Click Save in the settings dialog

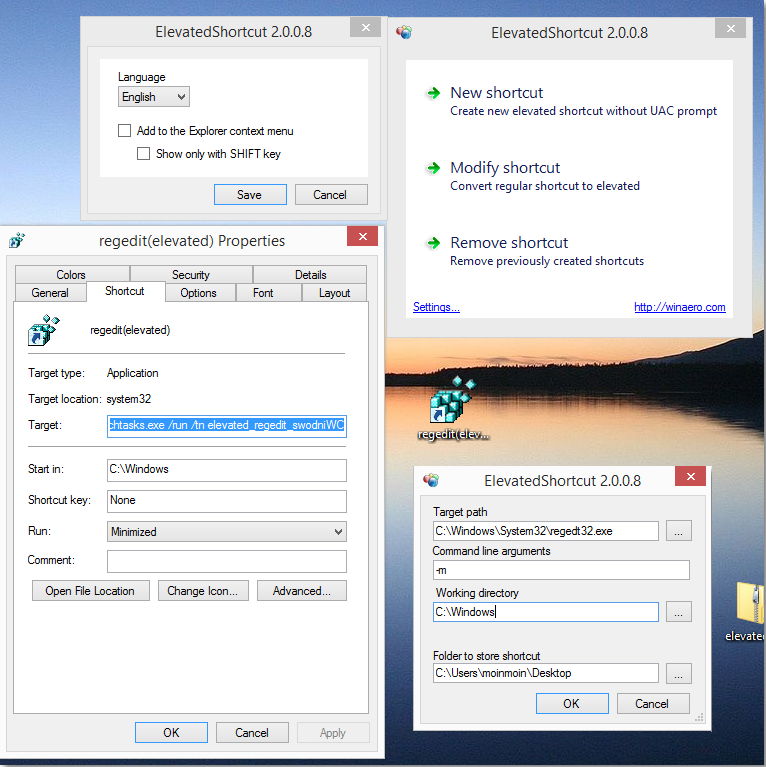(250, 195)
